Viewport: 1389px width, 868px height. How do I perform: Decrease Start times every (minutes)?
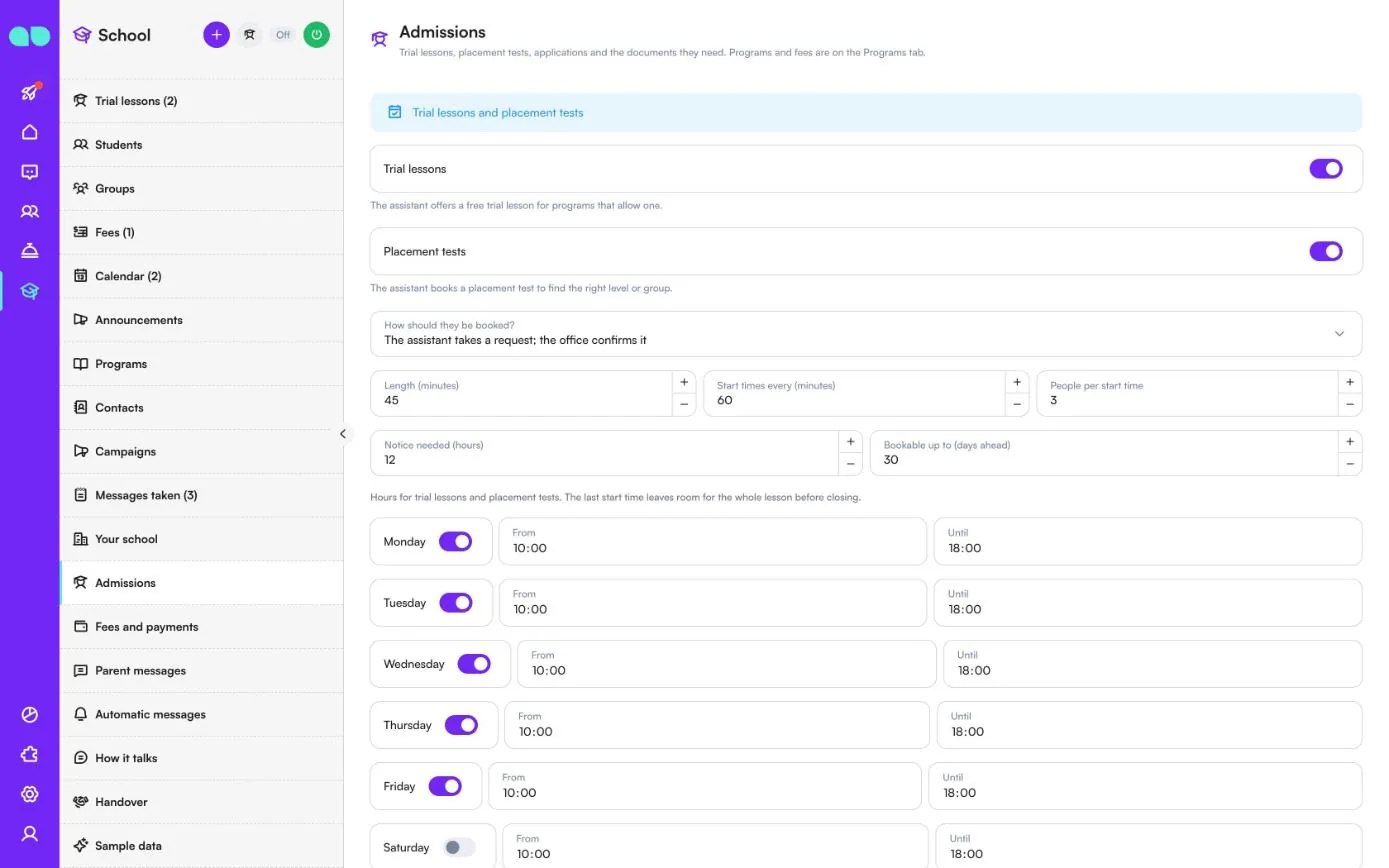point(1017,405)
